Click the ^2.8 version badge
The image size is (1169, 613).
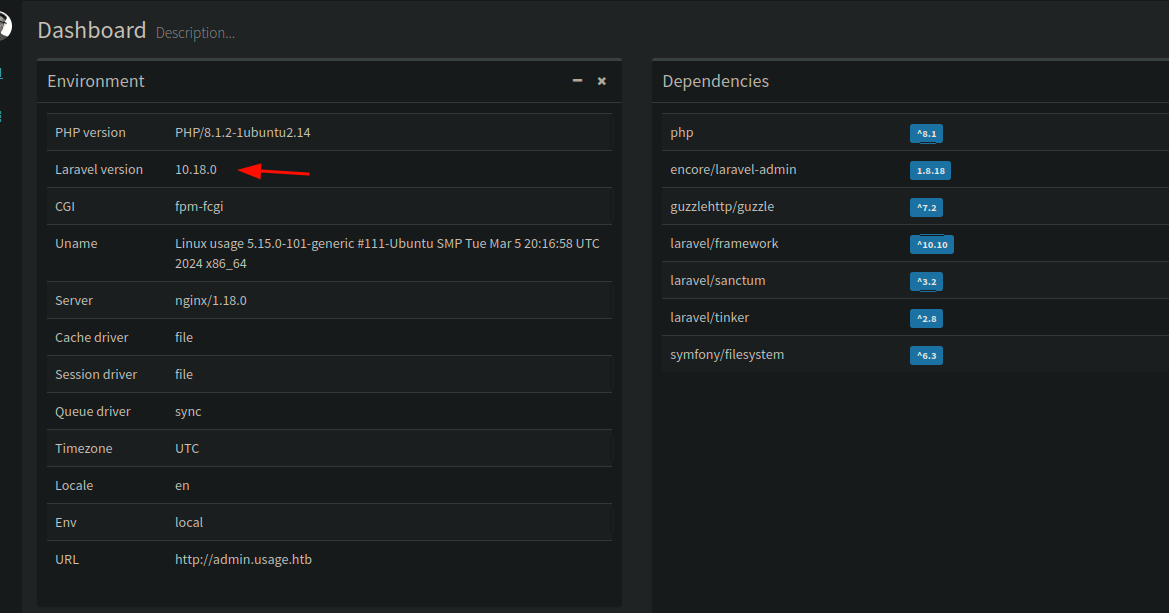(927, 319)
